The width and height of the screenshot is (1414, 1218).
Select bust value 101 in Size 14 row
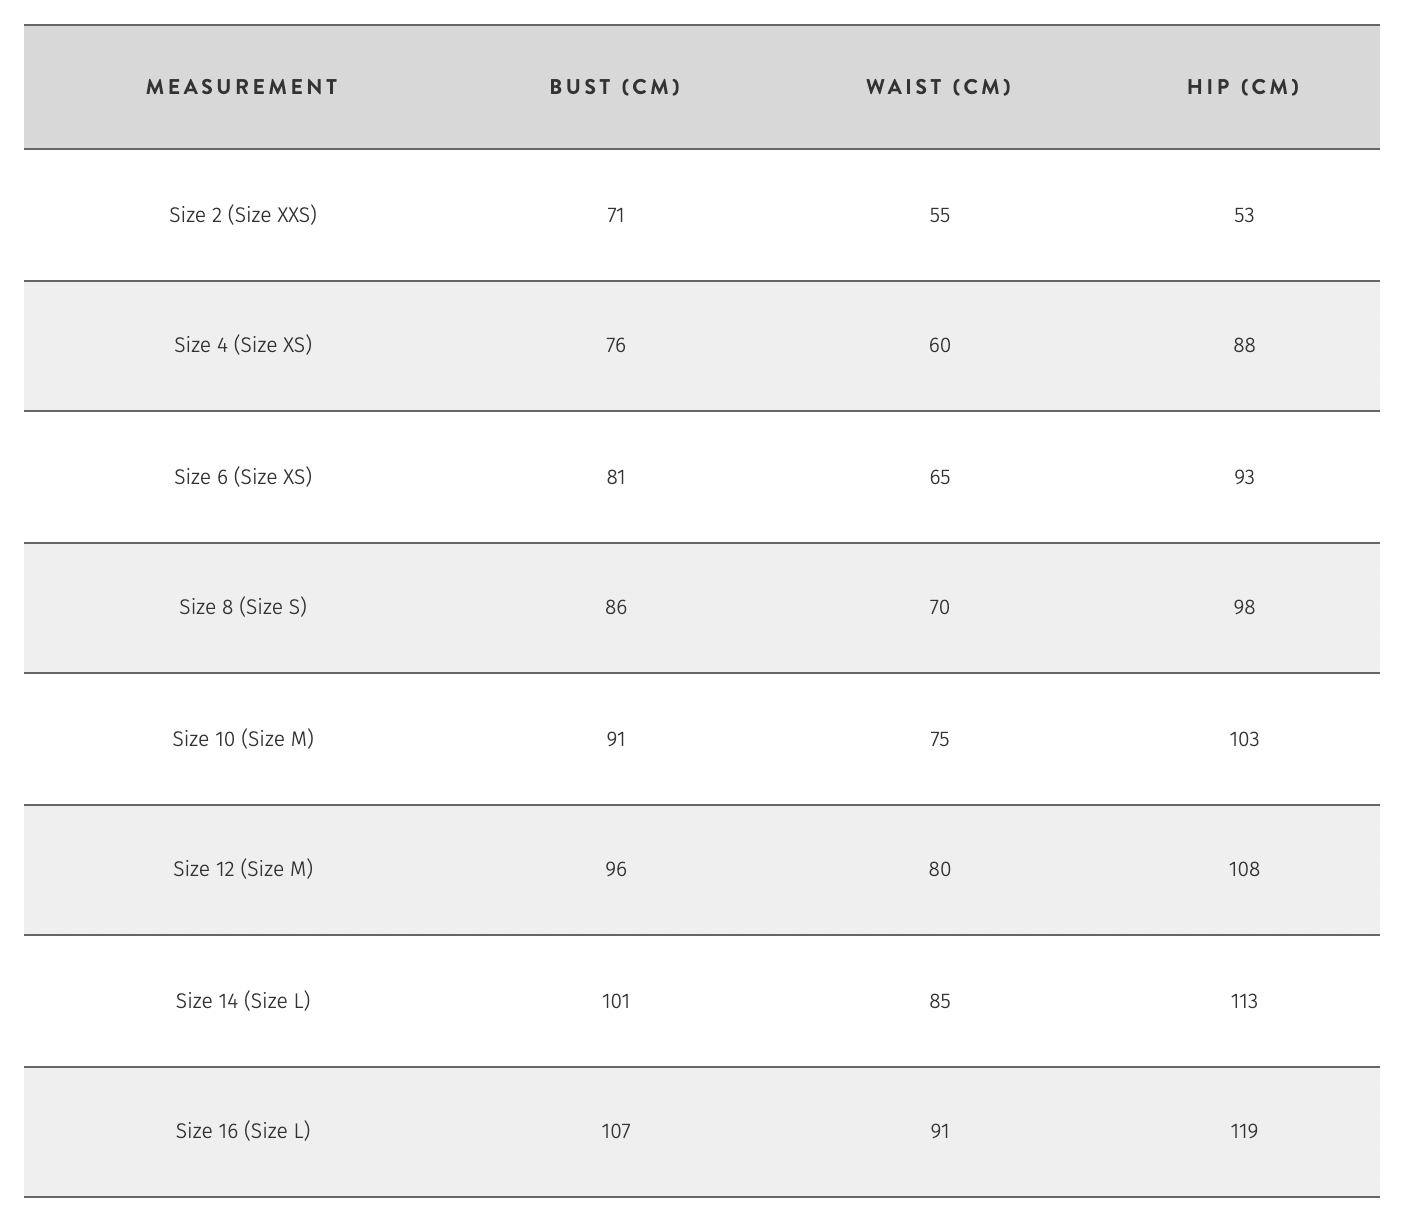[616, 1001]
